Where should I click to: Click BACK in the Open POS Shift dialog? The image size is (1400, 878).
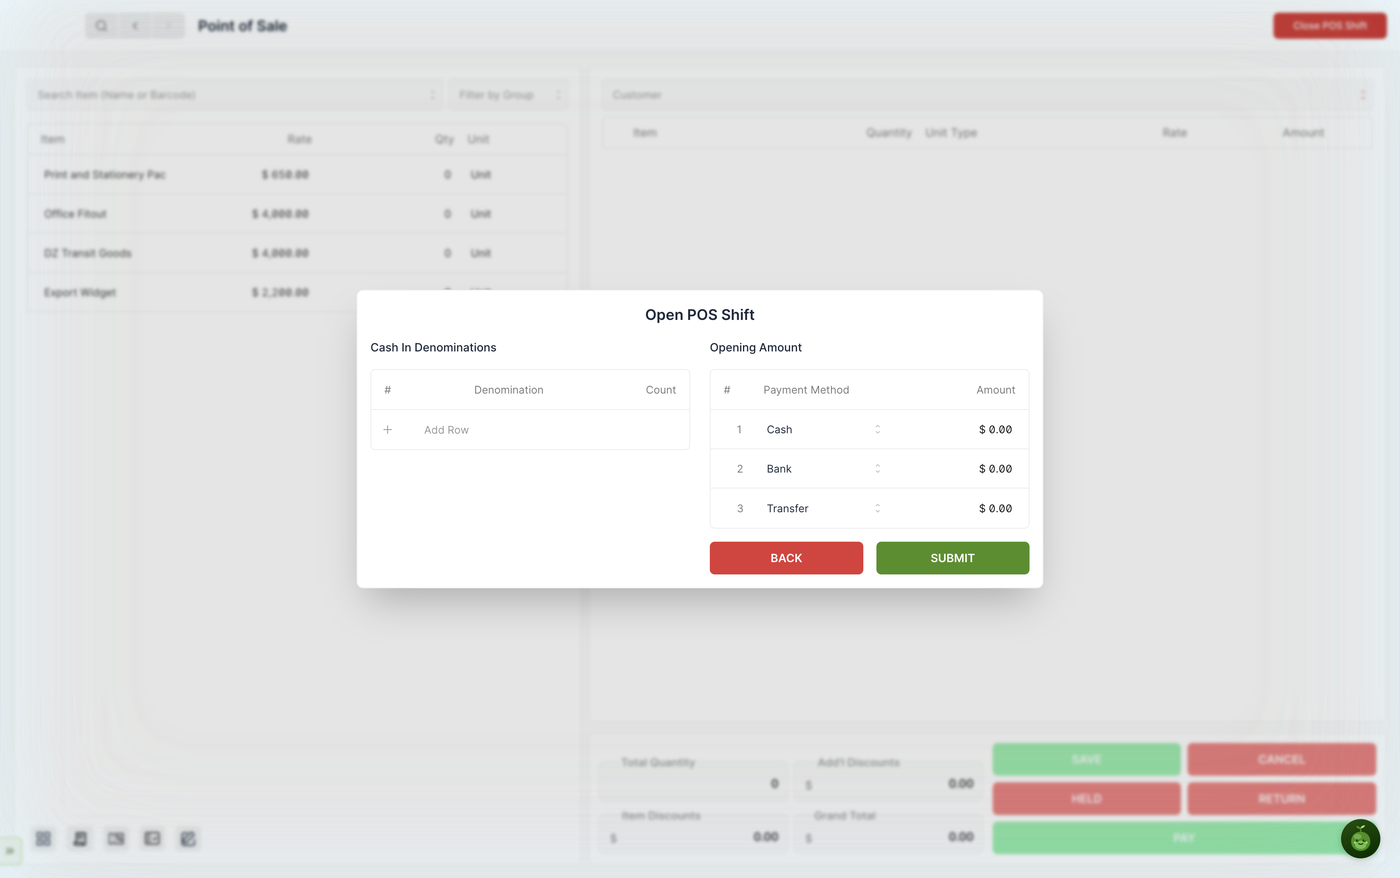[x=786, y=558]
